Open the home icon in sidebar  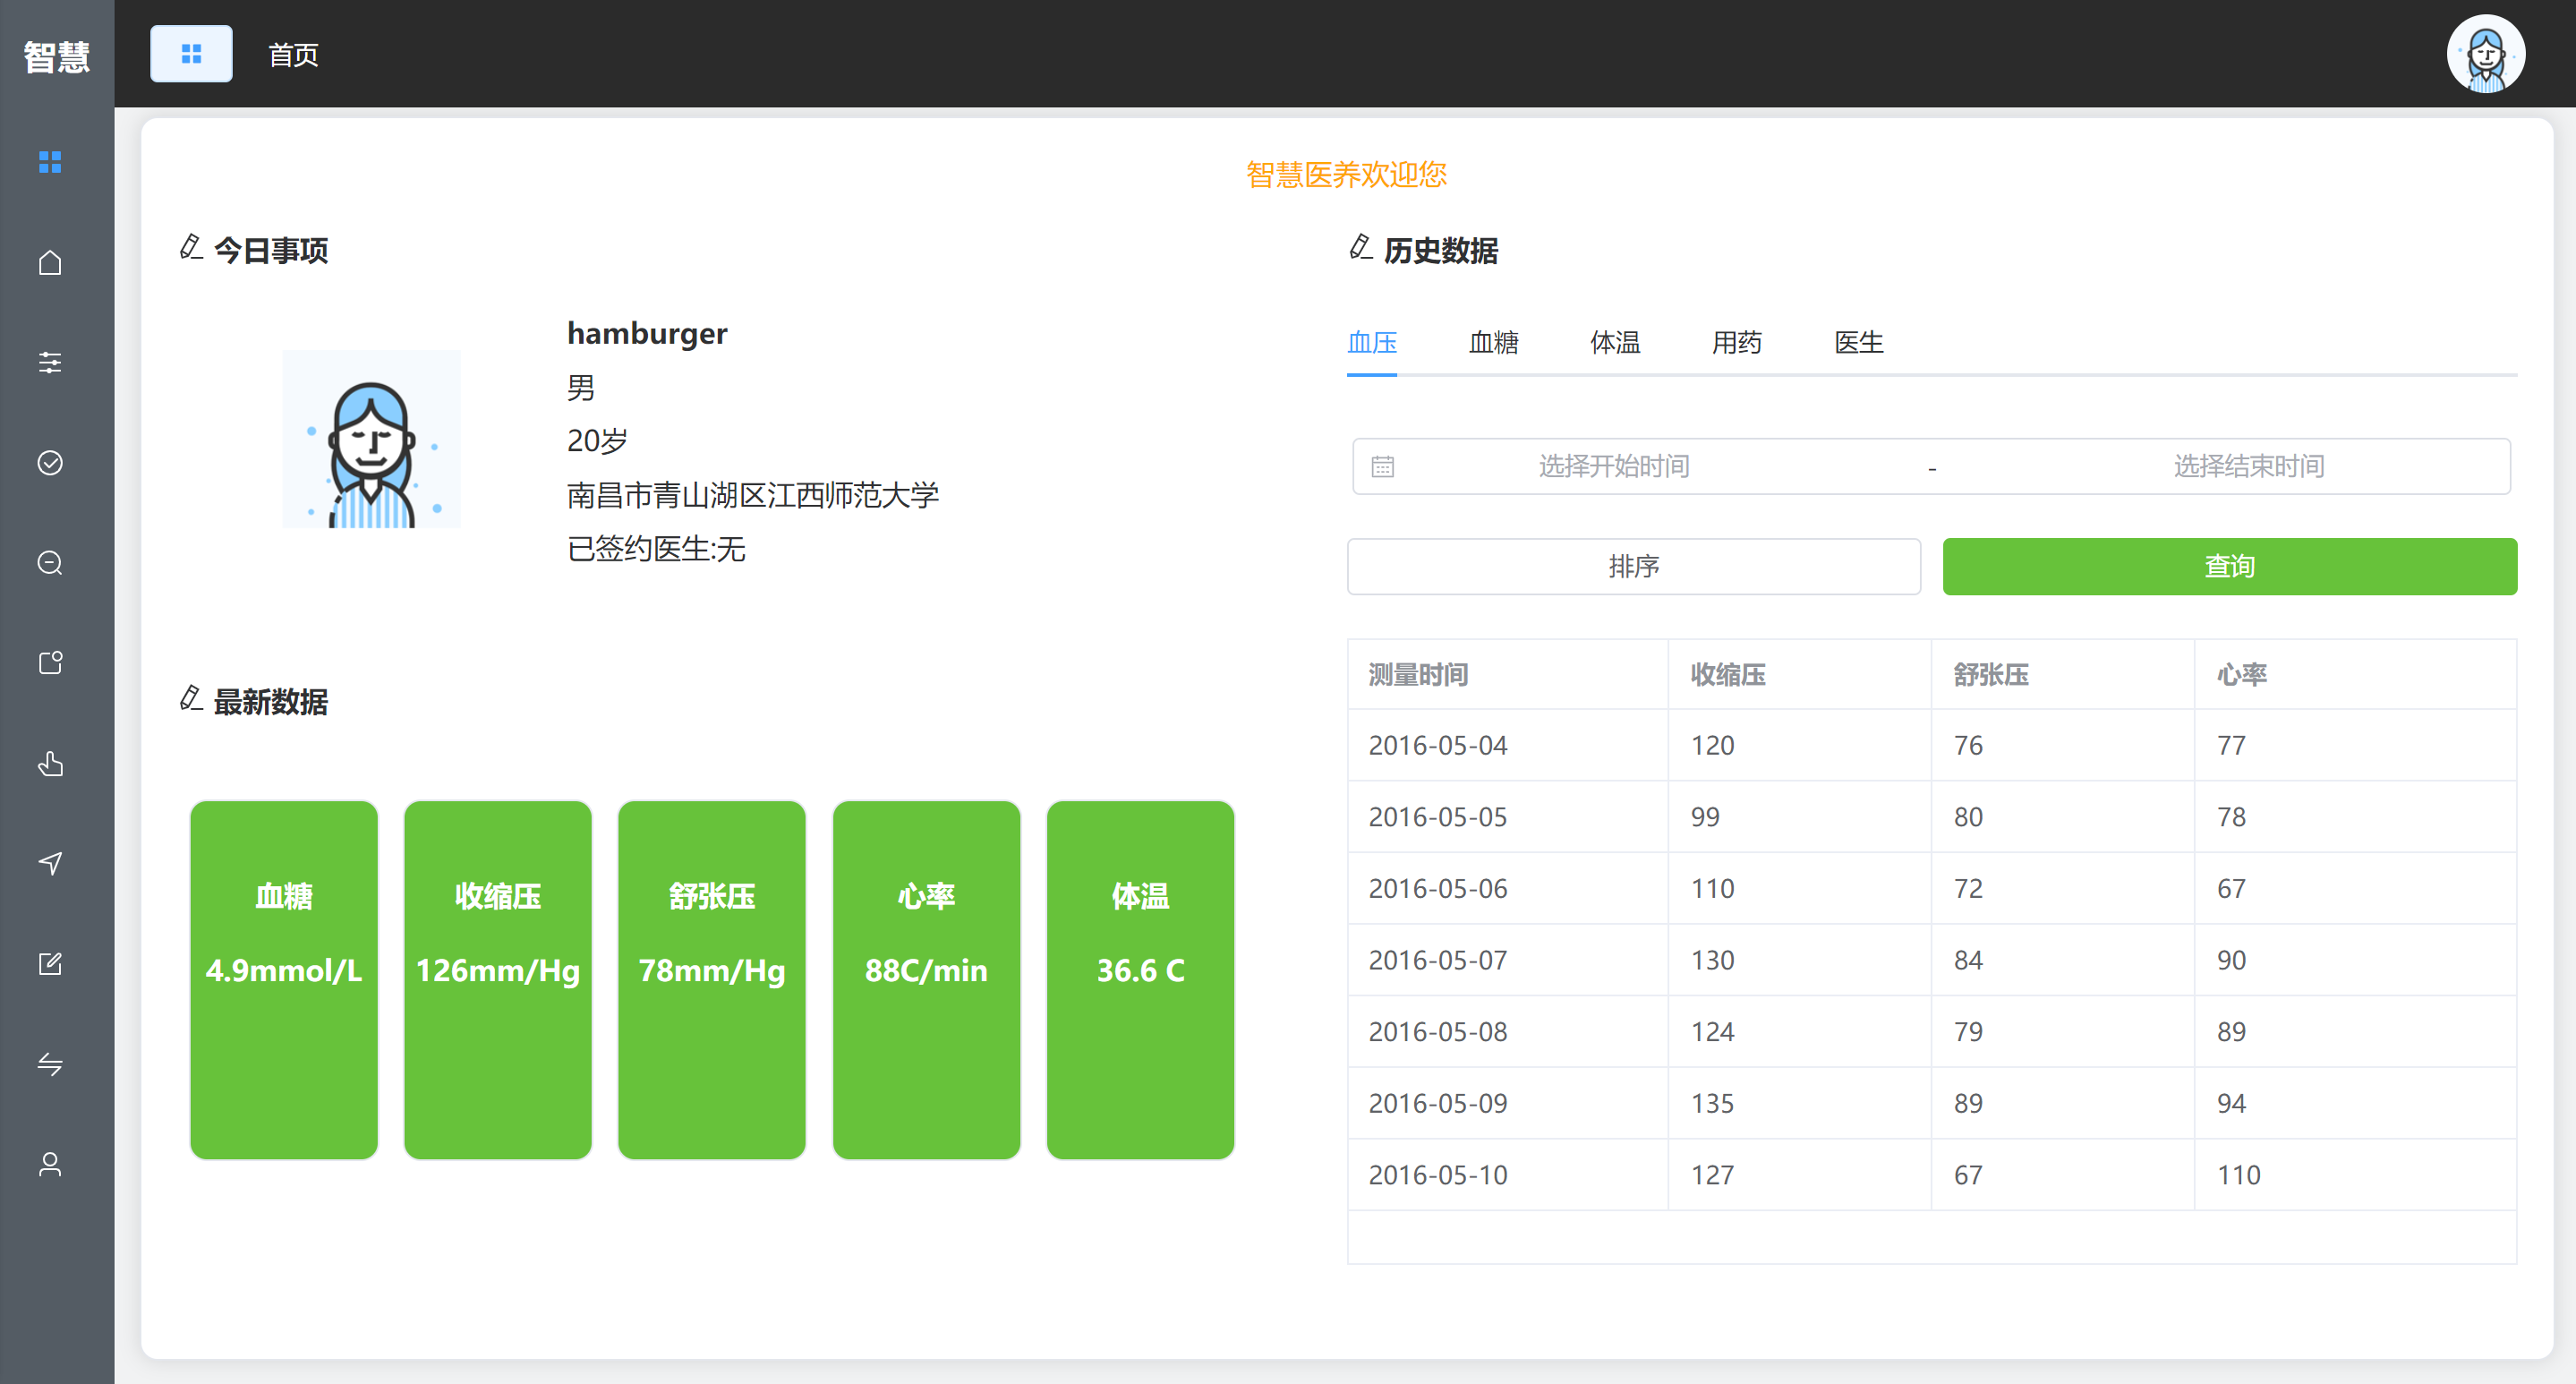pos(50,262)
